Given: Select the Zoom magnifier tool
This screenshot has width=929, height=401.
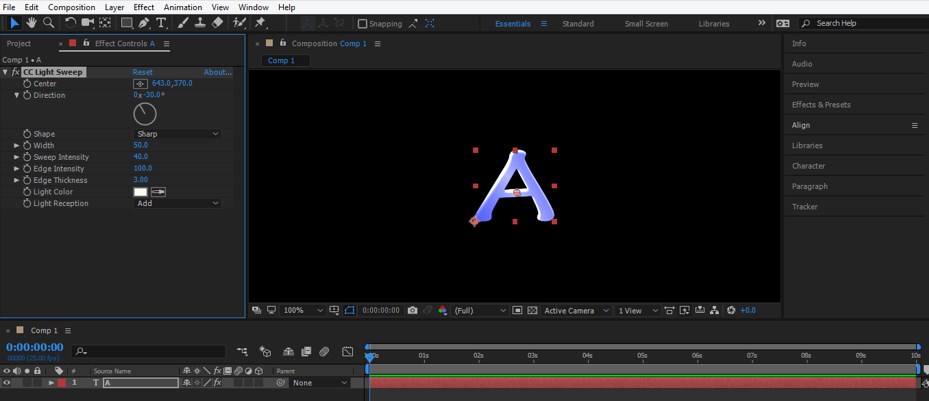Looking at the screenshot, I should pos(48,23).
